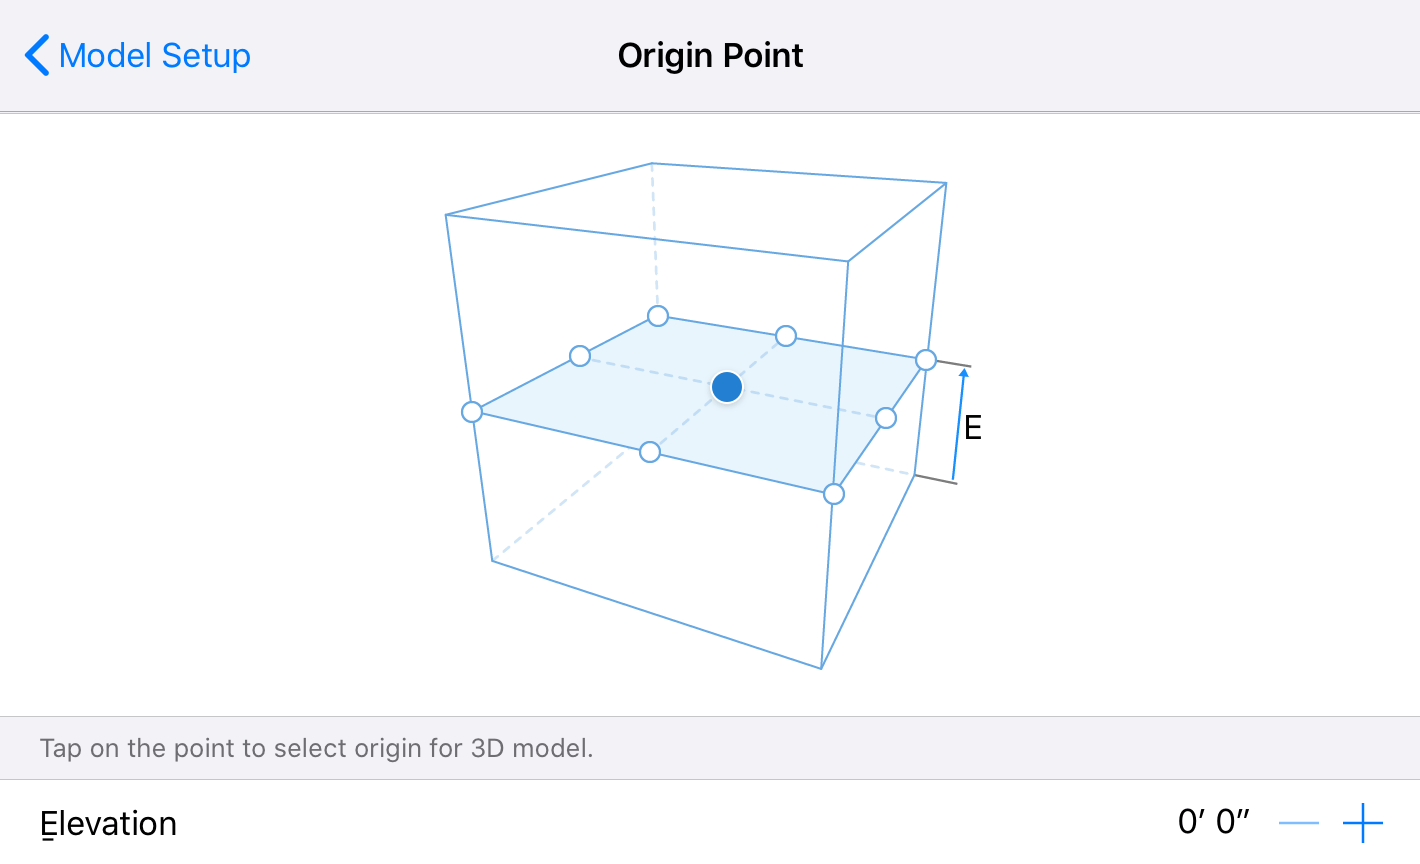Click the E label beside the elevation arrow

click(x=971, y=425)
